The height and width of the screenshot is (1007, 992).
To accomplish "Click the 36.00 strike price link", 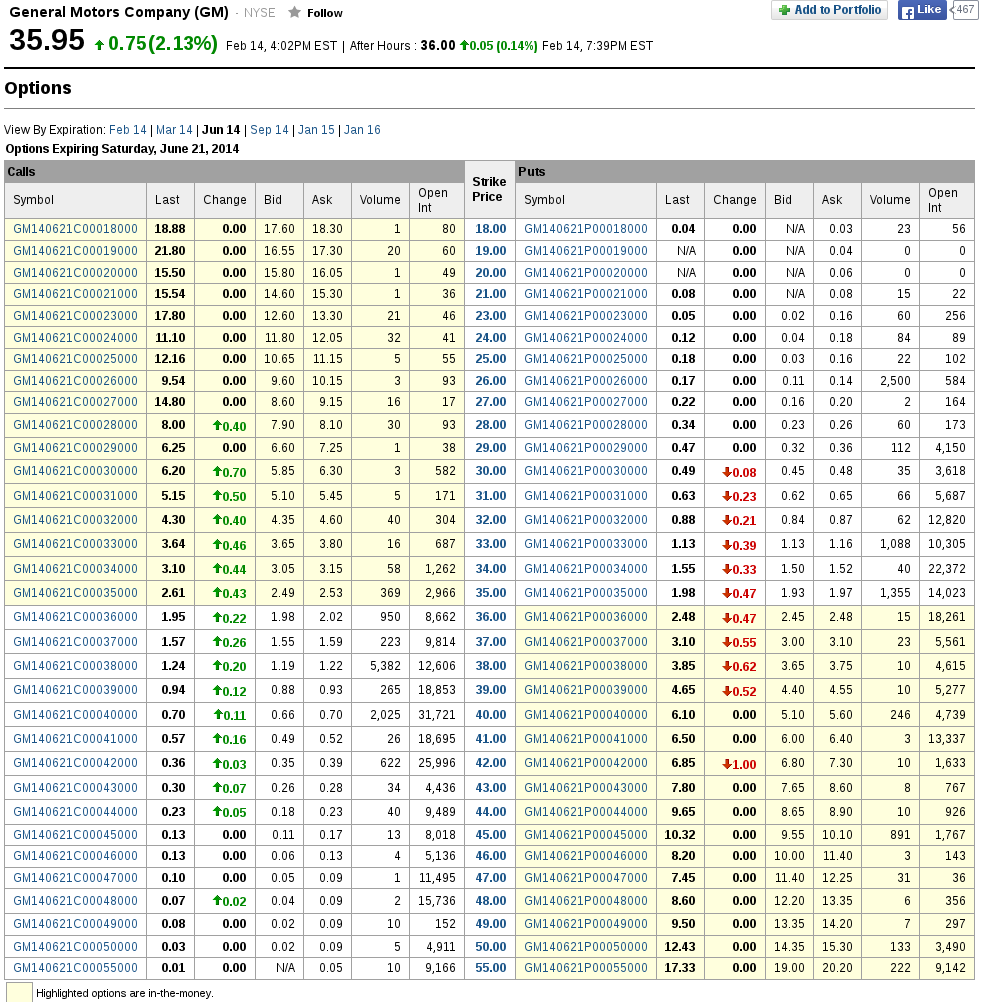I will pos(491,617).
